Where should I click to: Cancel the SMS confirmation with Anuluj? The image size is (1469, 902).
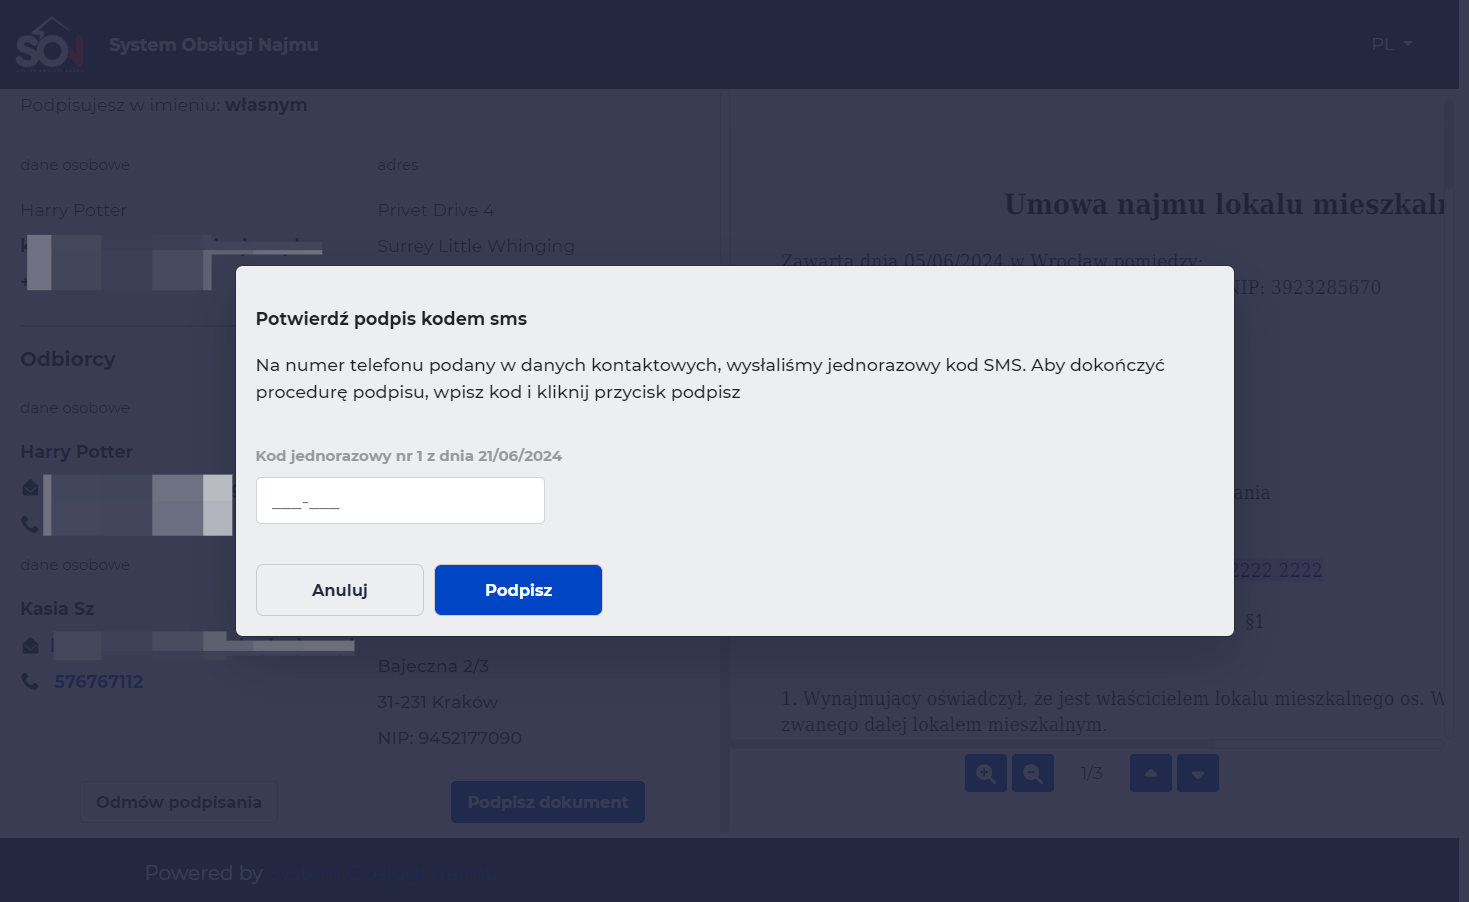(x=340, y=590)
